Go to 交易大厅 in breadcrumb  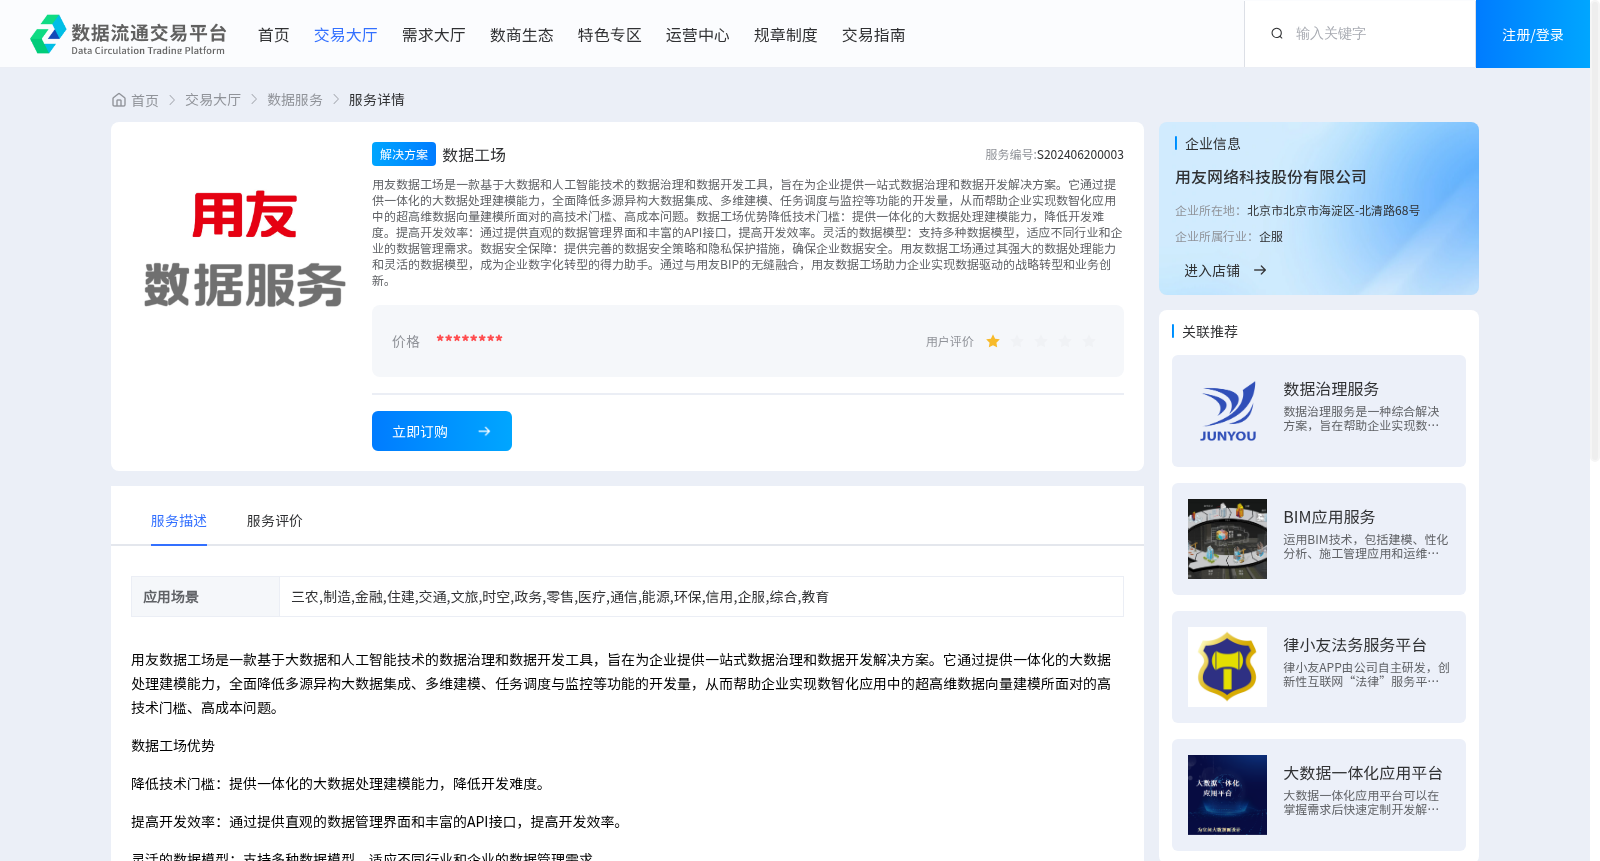pos(213,100)
